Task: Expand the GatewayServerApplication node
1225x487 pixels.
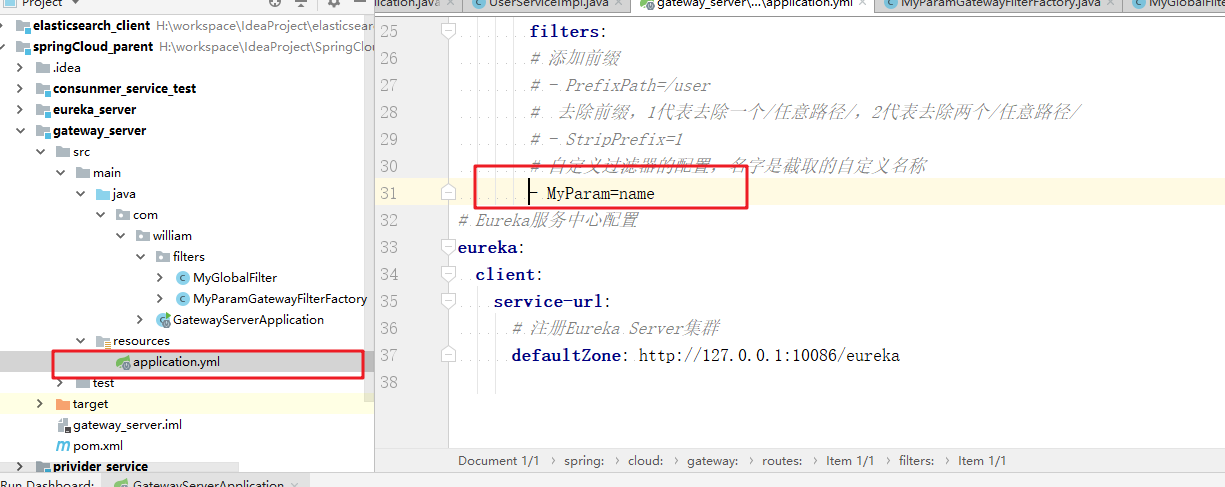Action: pos(140,320)
